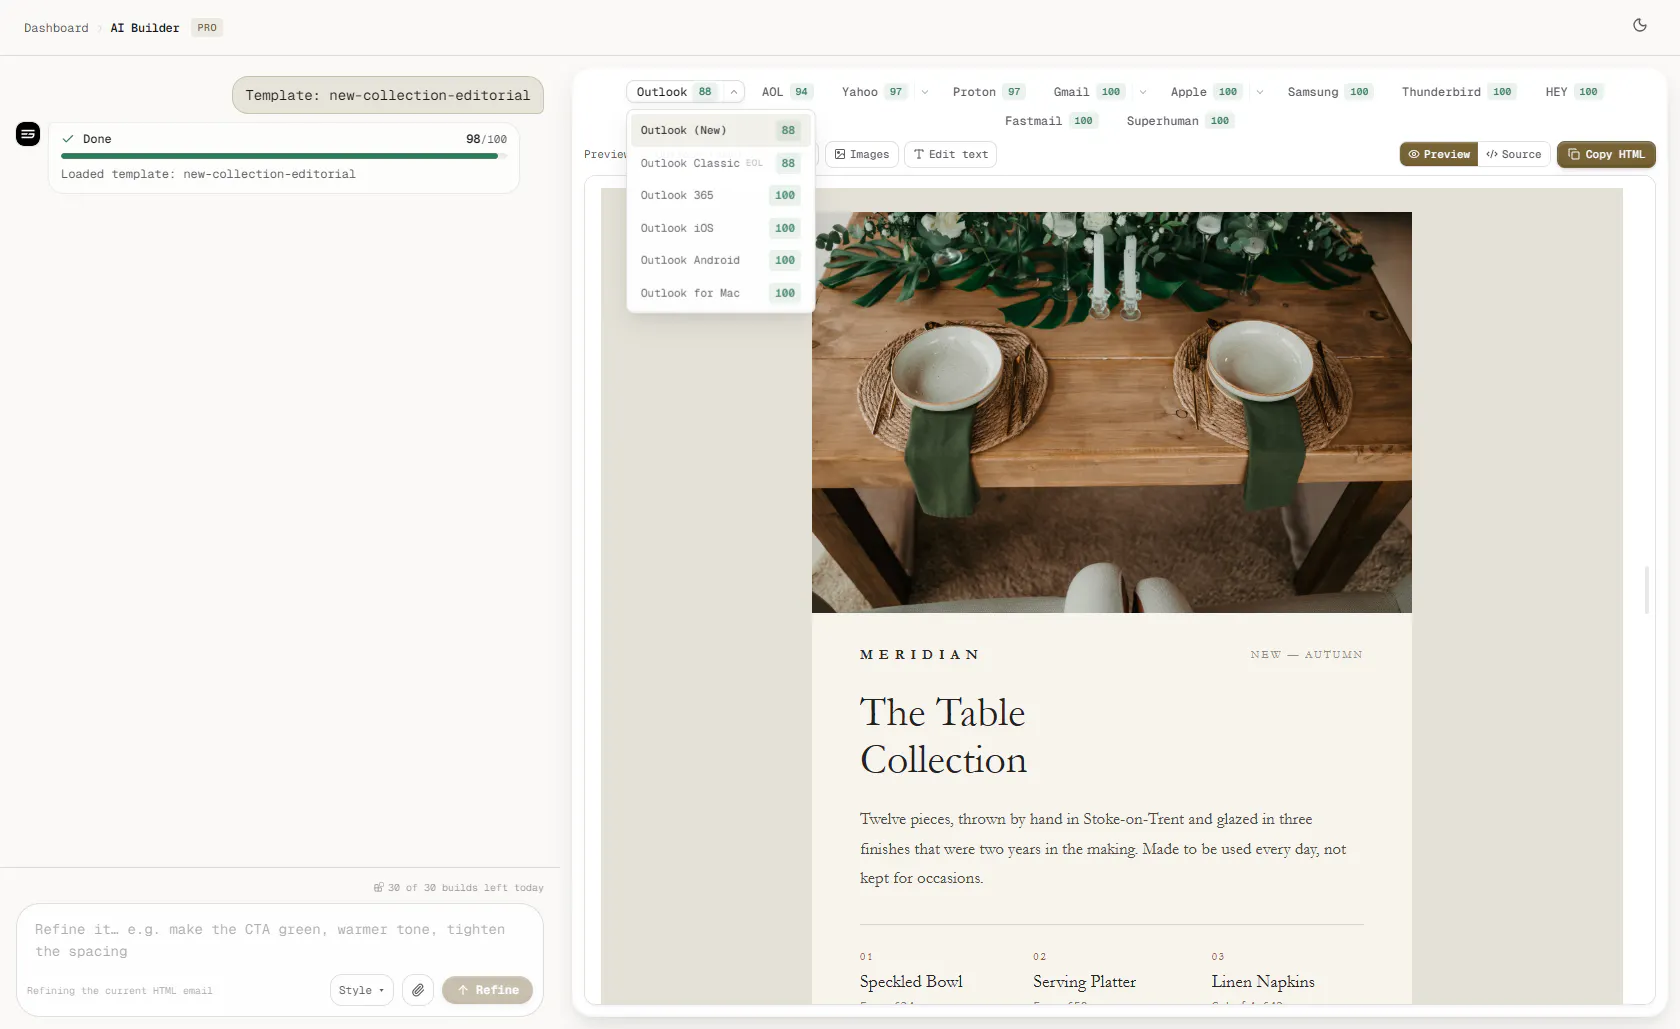Select the Yahoo client tab
This screenshot has width=1680, height=1029.
(874, 92)
